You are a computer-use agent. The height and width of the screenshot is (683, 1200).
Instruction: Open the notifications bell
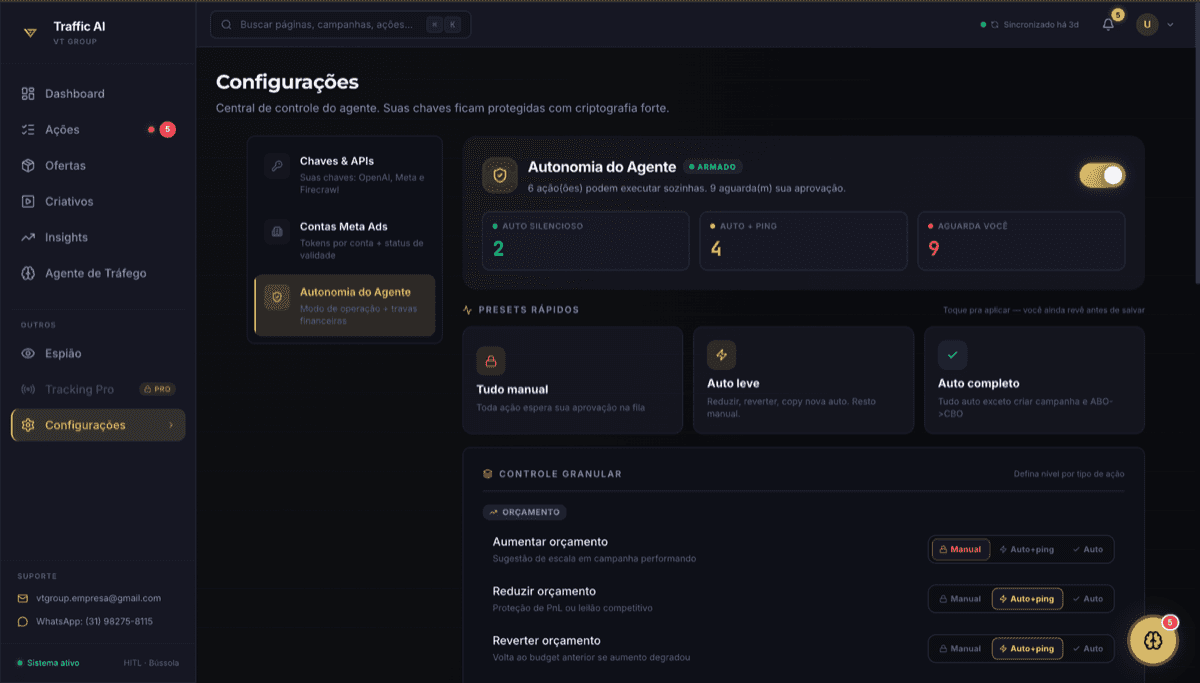click(1108, 24)
